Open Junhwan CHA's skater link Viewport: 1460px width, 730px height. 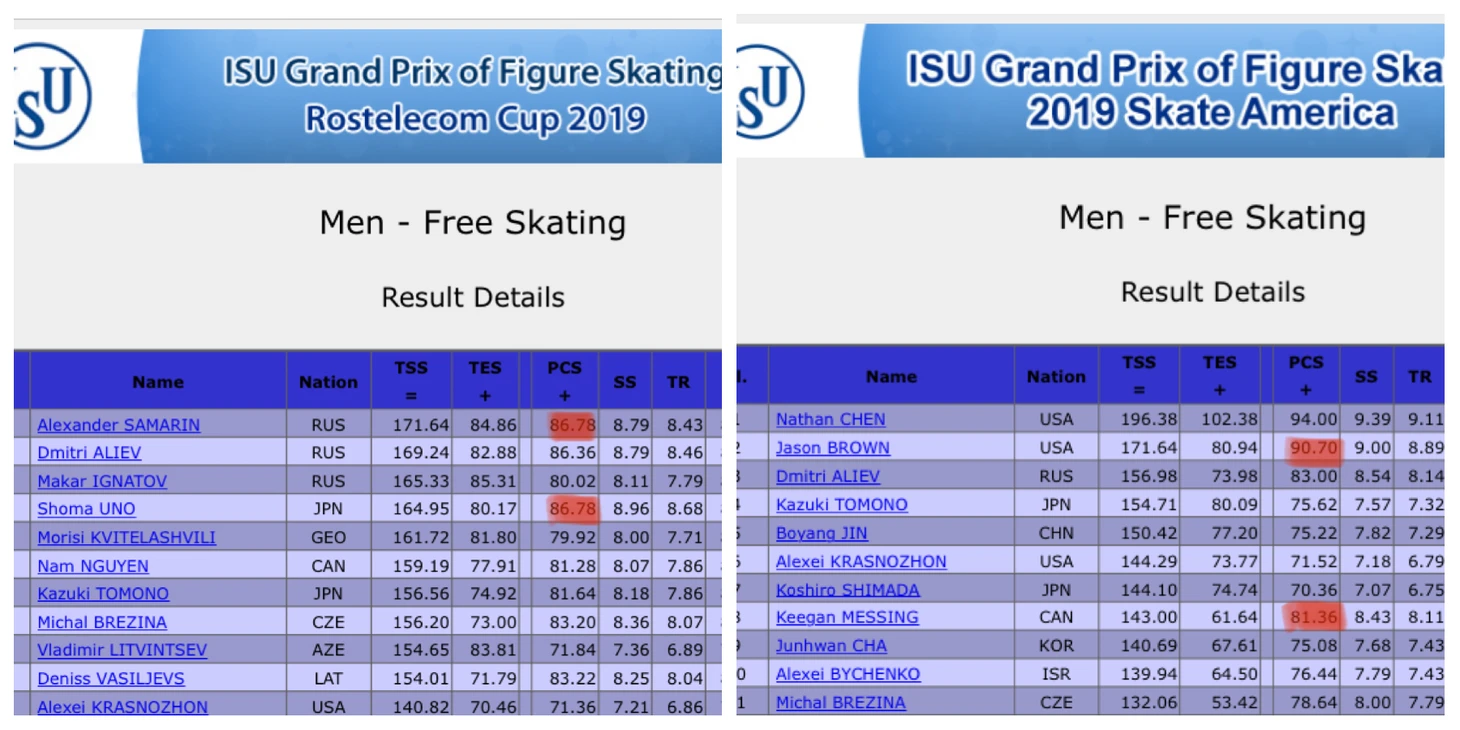coord(830,646)
